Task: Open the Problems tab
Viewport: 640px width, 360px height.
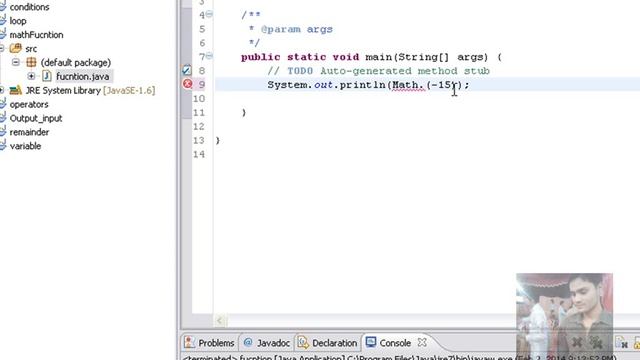Action: point(210,343)
